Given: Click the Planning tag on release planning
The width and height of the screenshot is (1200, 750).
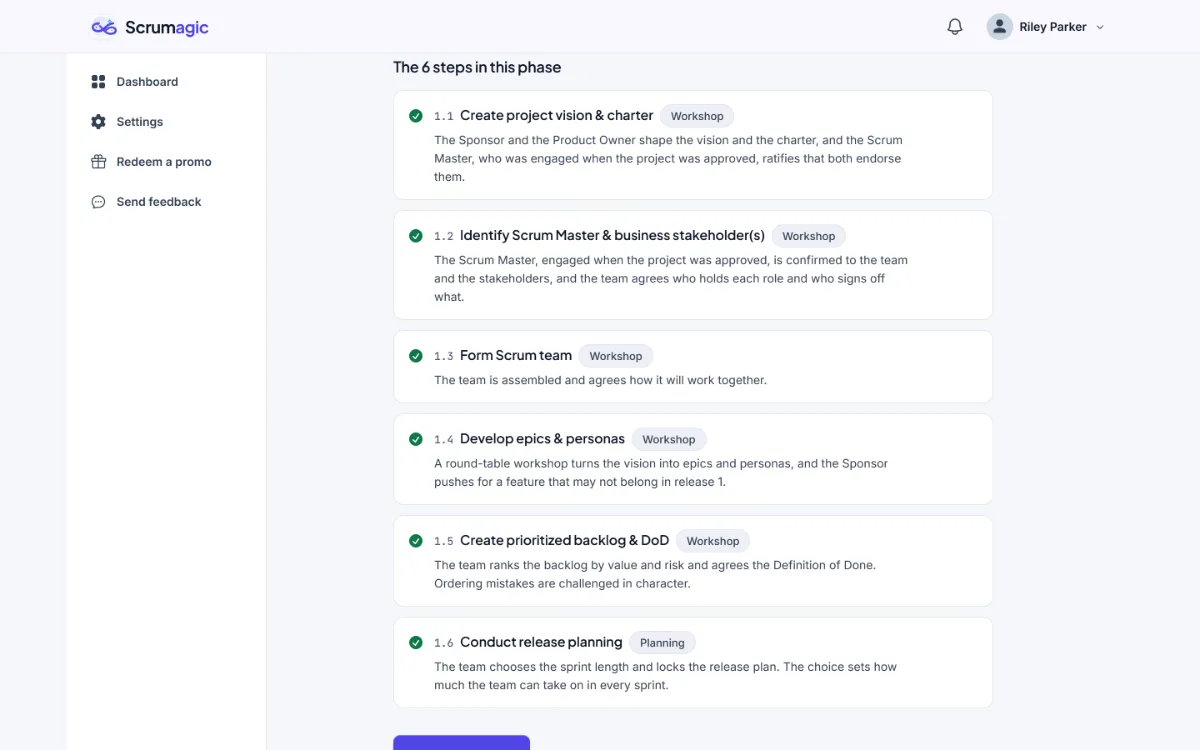Looking at the screenshot, I should 662,643.
